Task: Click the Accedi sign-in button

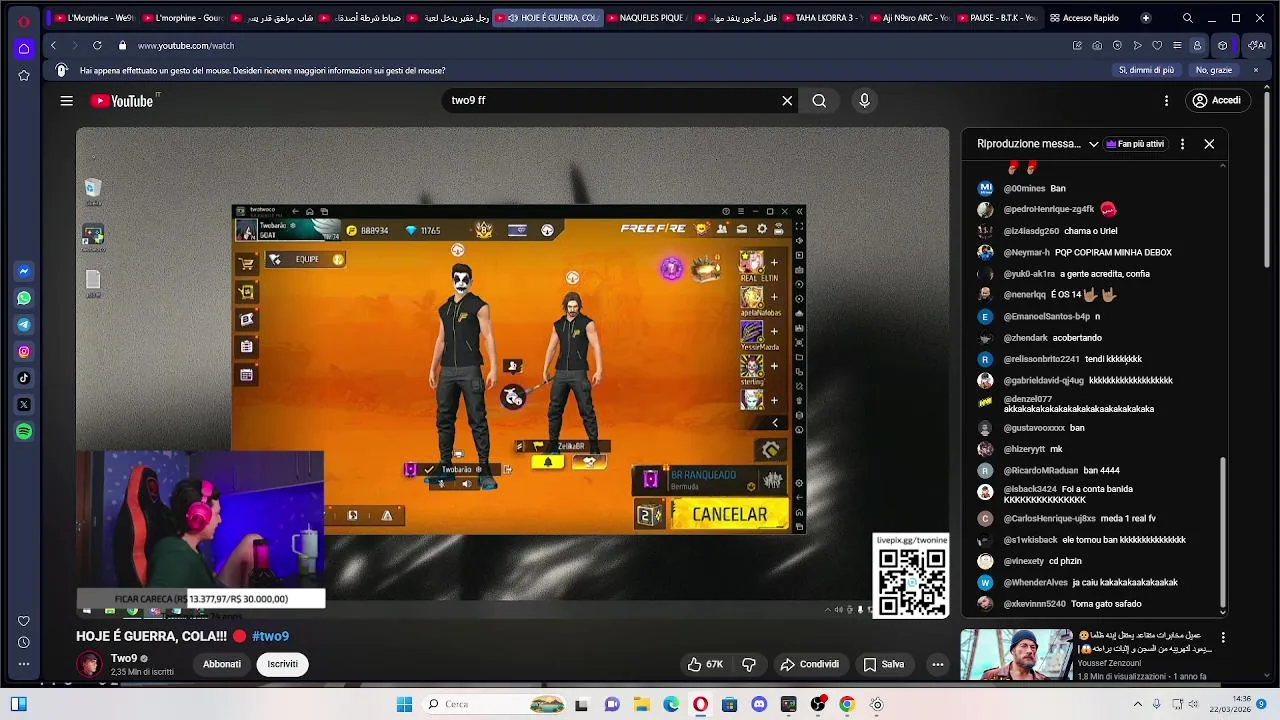Action: click(x=1216, y=100)
